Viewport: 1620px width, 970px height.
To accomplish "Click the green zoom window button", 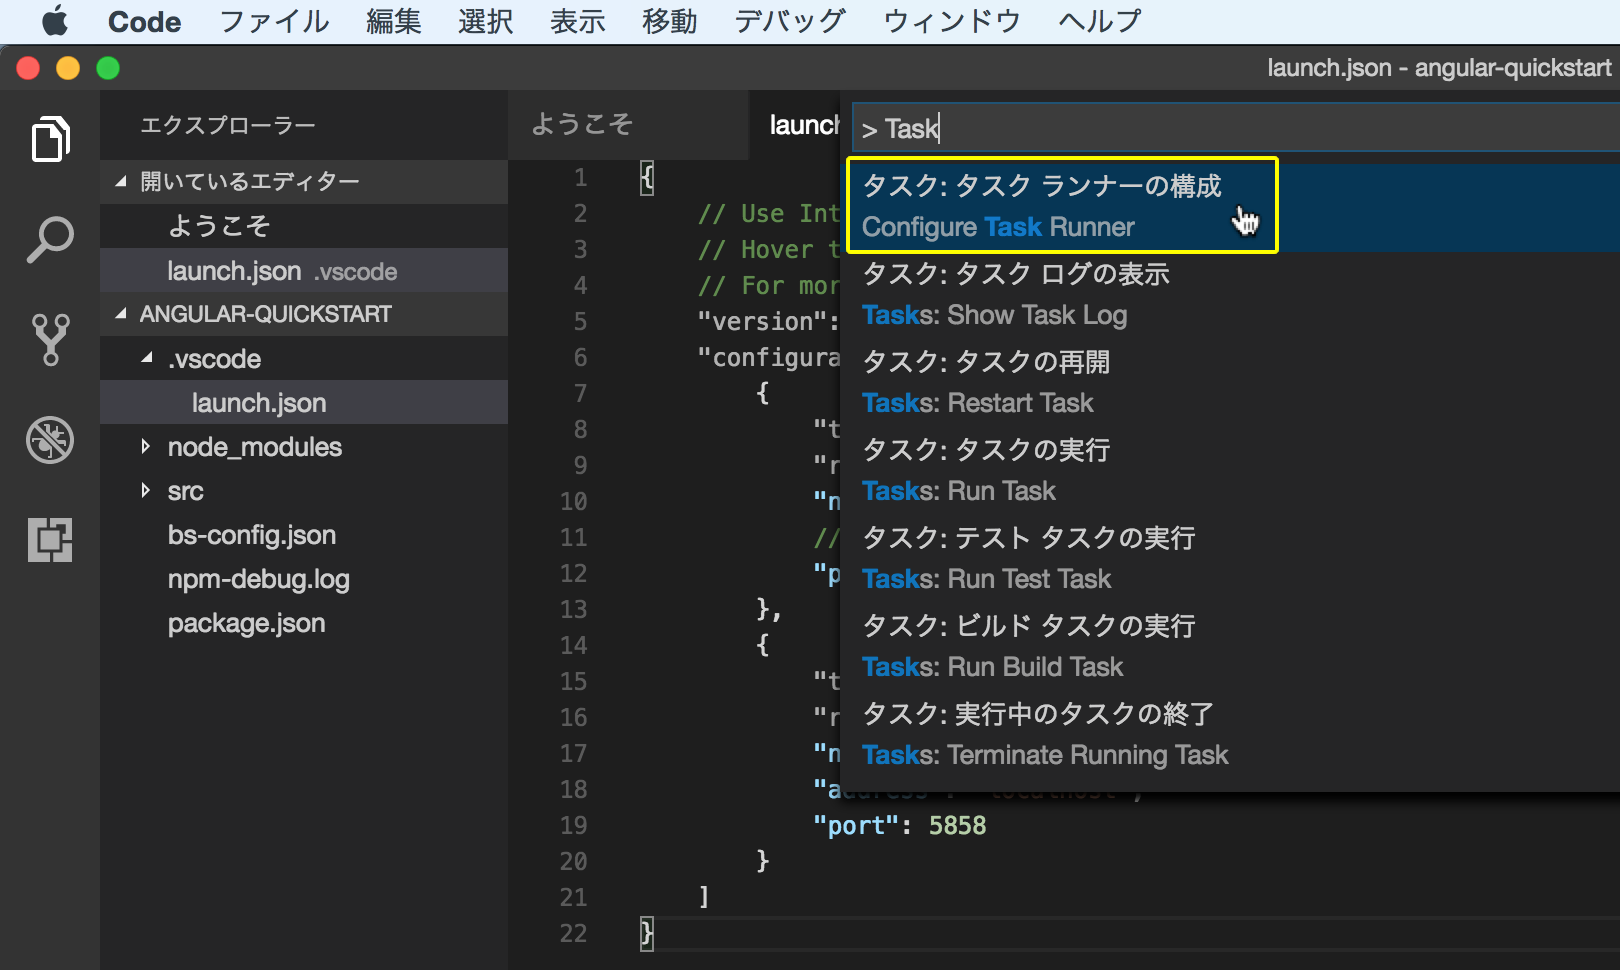I will coord(108,68).
